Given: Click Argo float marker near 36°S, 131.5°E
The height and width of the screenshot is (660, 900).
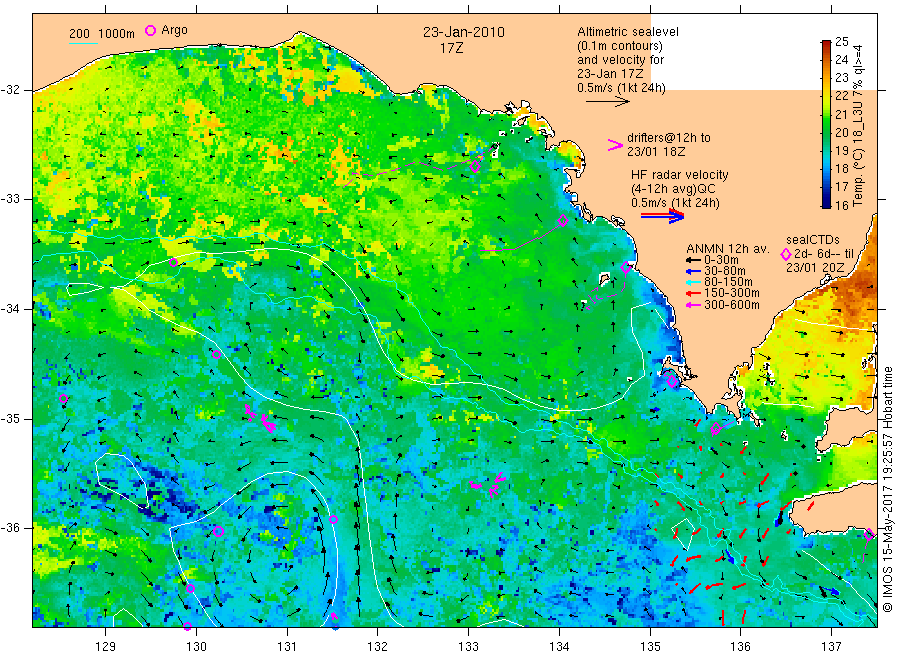Looking at the screenshot, I should (333, 519).
